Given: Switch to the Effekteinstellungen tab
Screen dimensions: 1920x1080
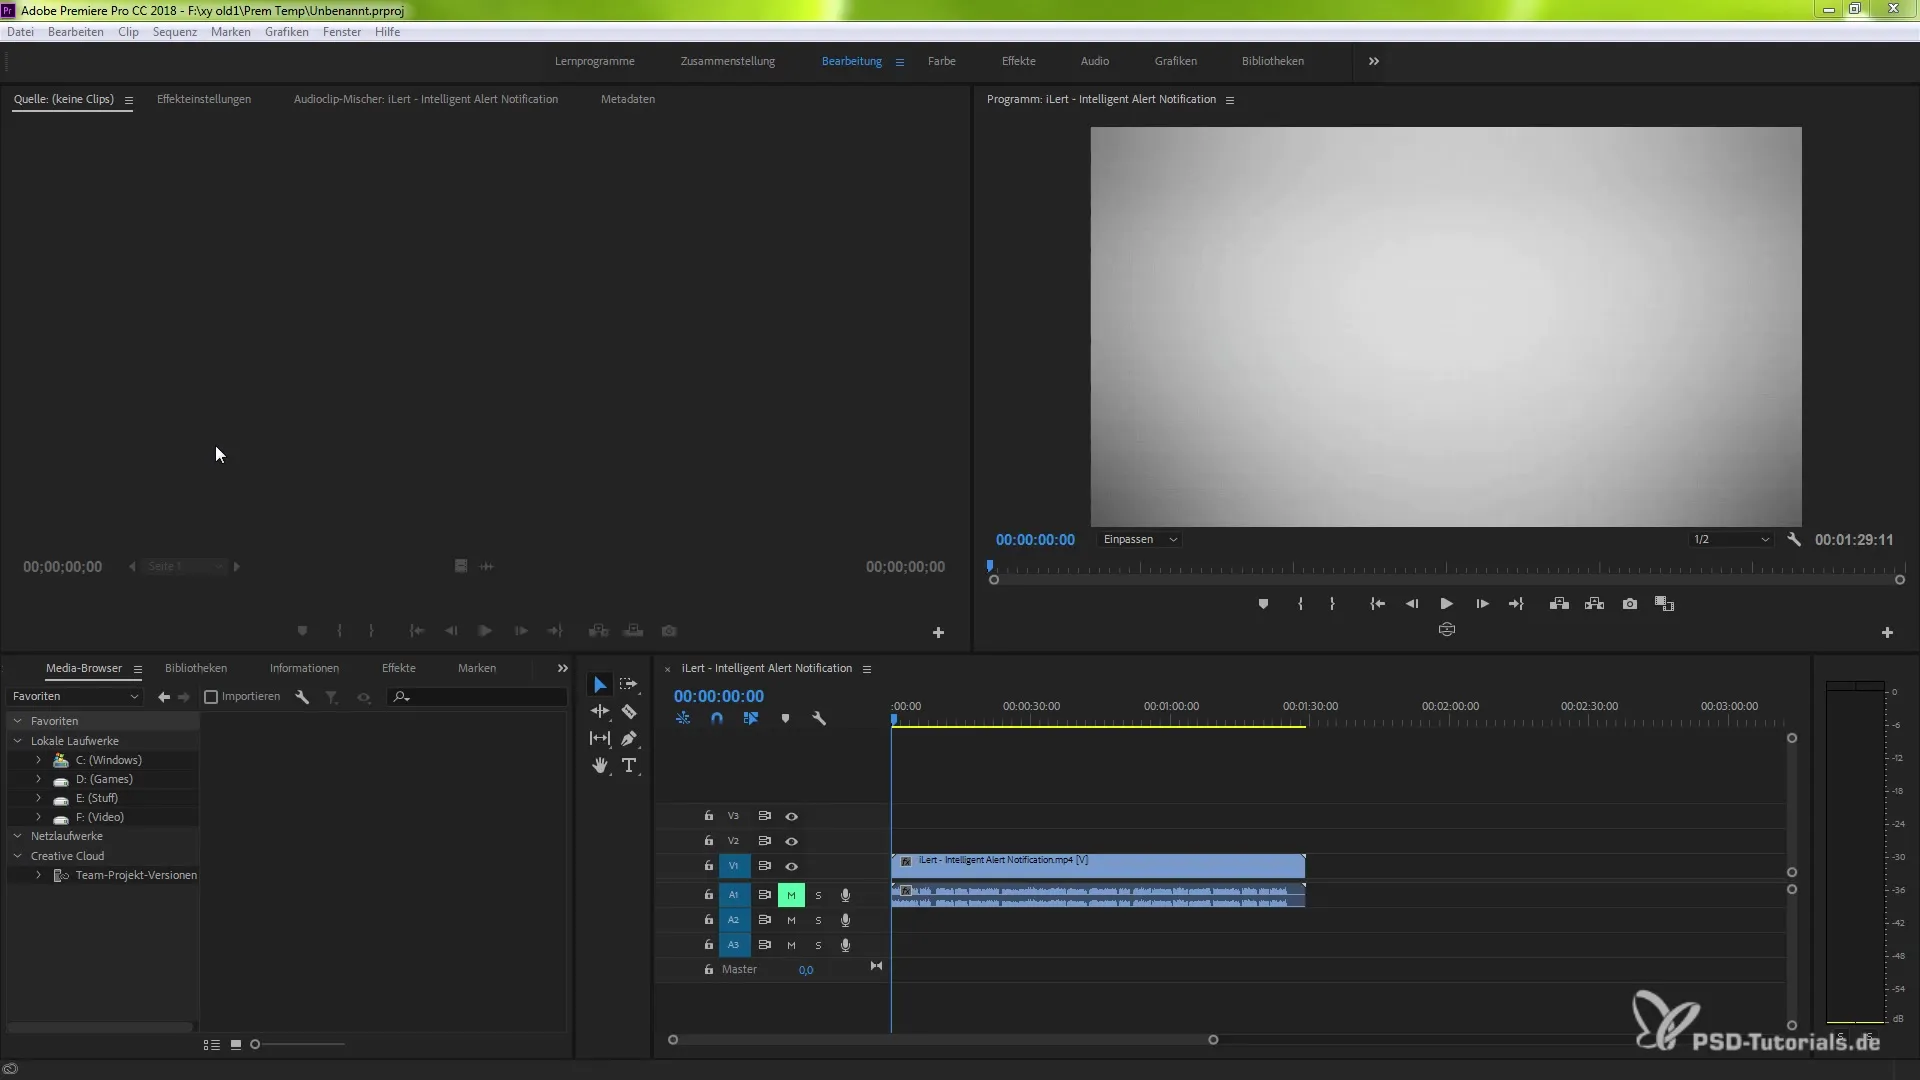Looking at the screenshot, I should (204, 100).
